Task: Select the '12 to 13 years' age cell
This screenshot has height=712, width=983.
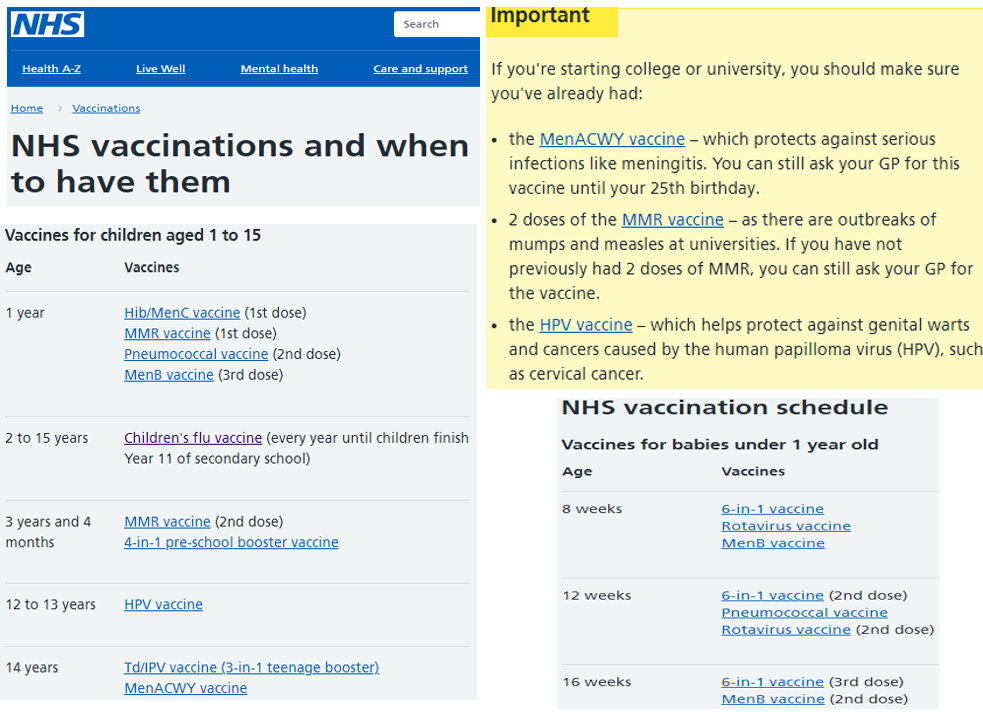Action: (51, 605)
